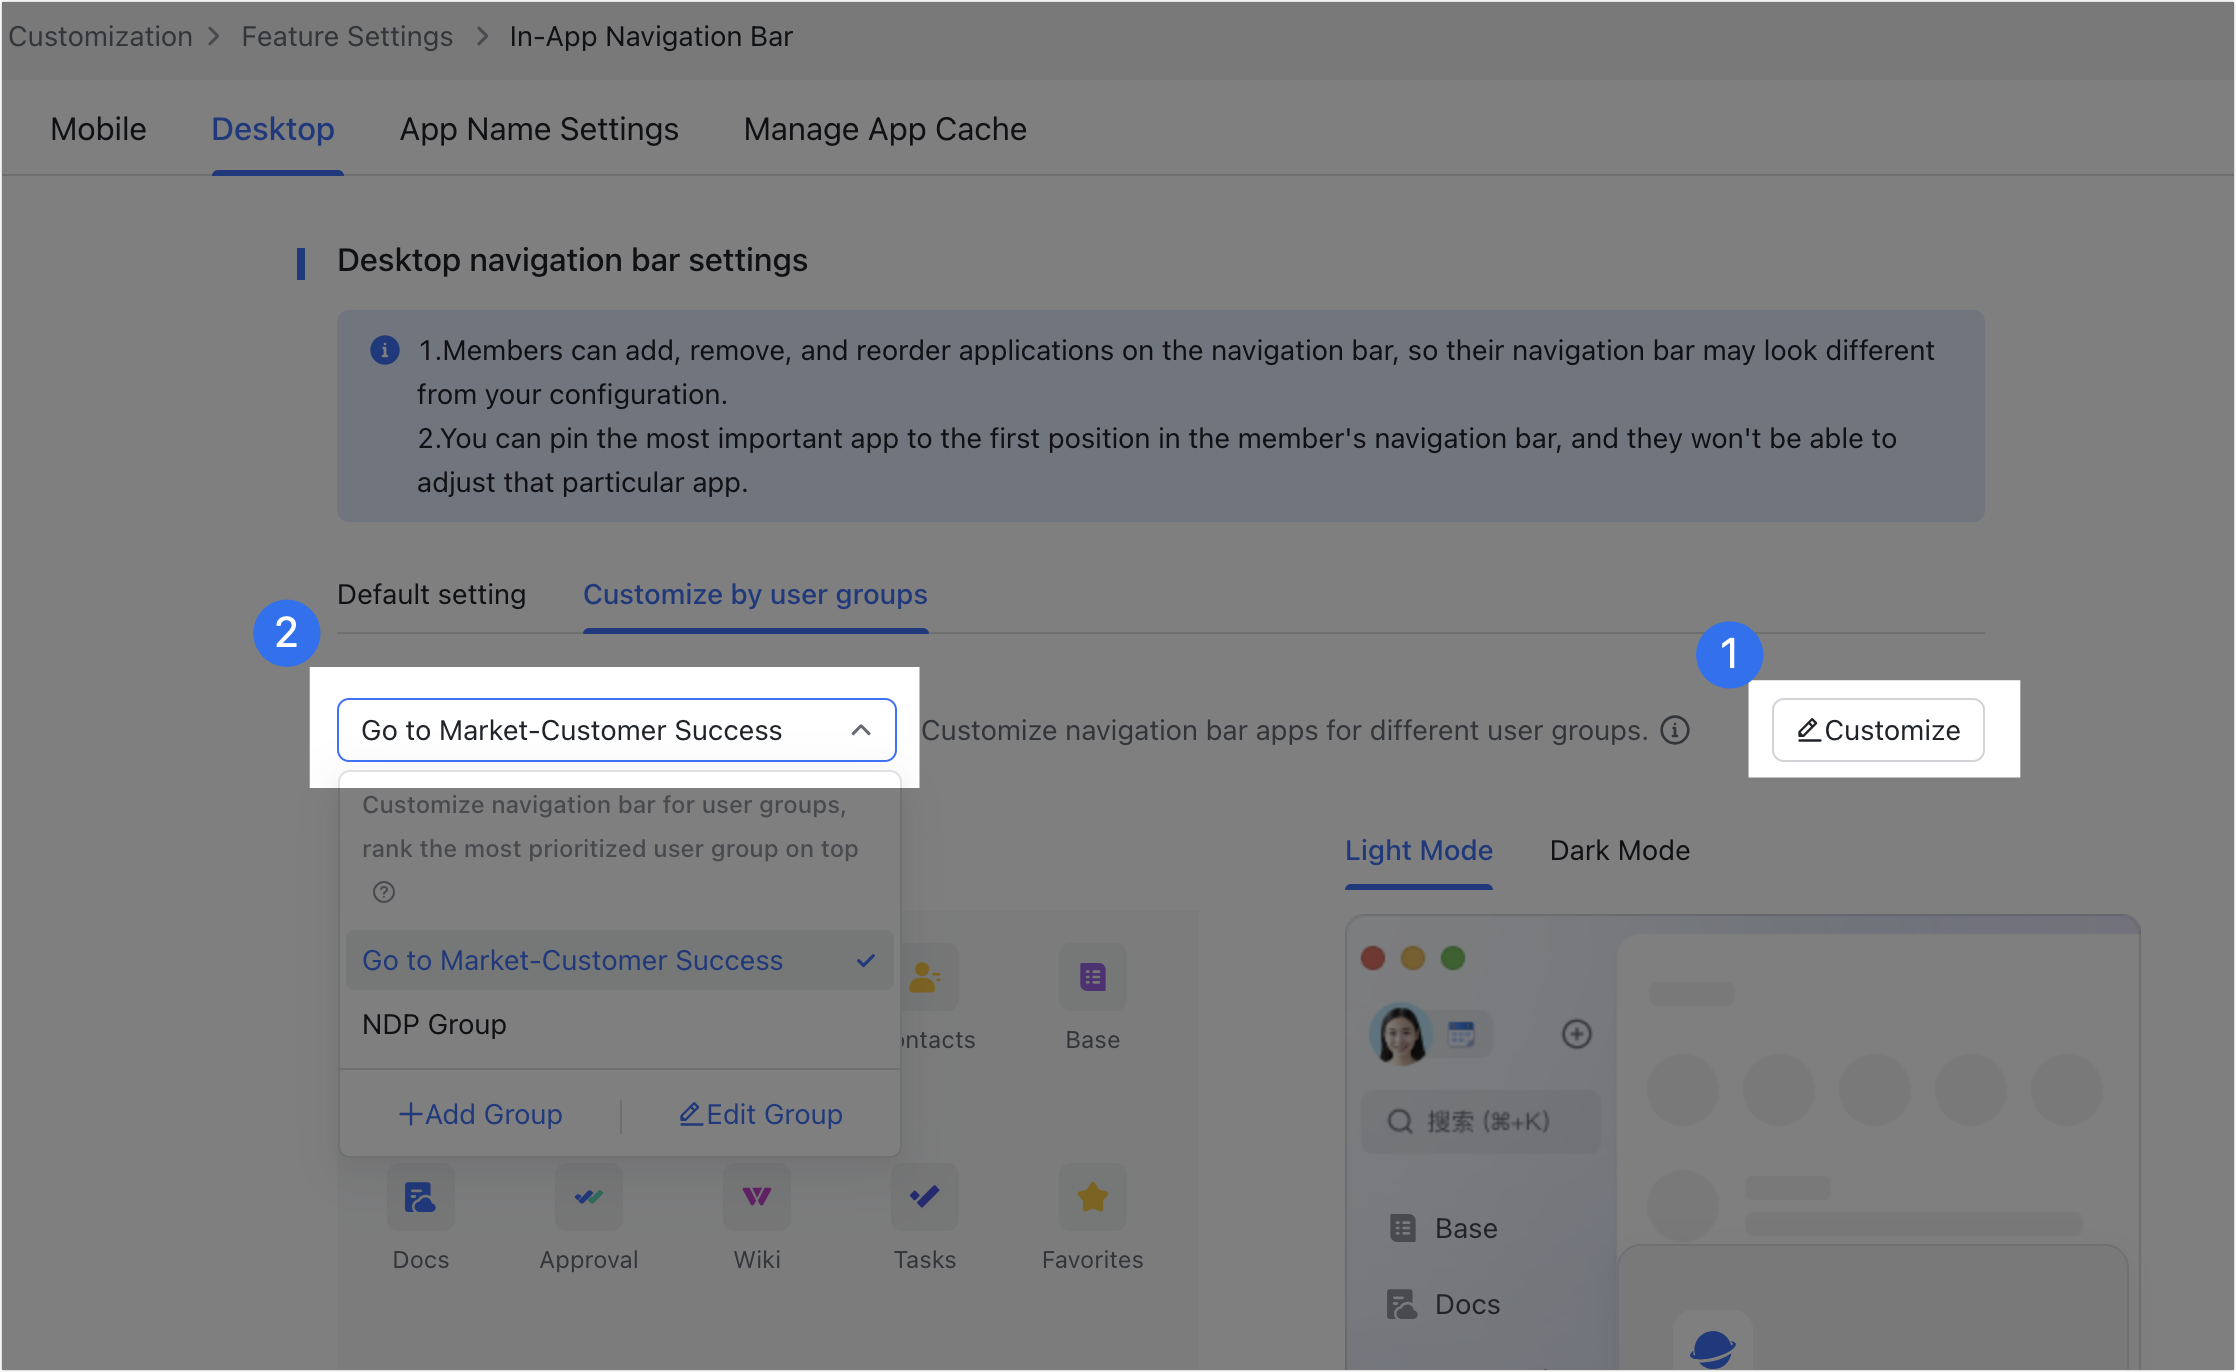The height and width of the screenshot is (1372, 2236).
Task: Click the Docs app icon
Action: pyautogui.click(x=420, y=1197)
